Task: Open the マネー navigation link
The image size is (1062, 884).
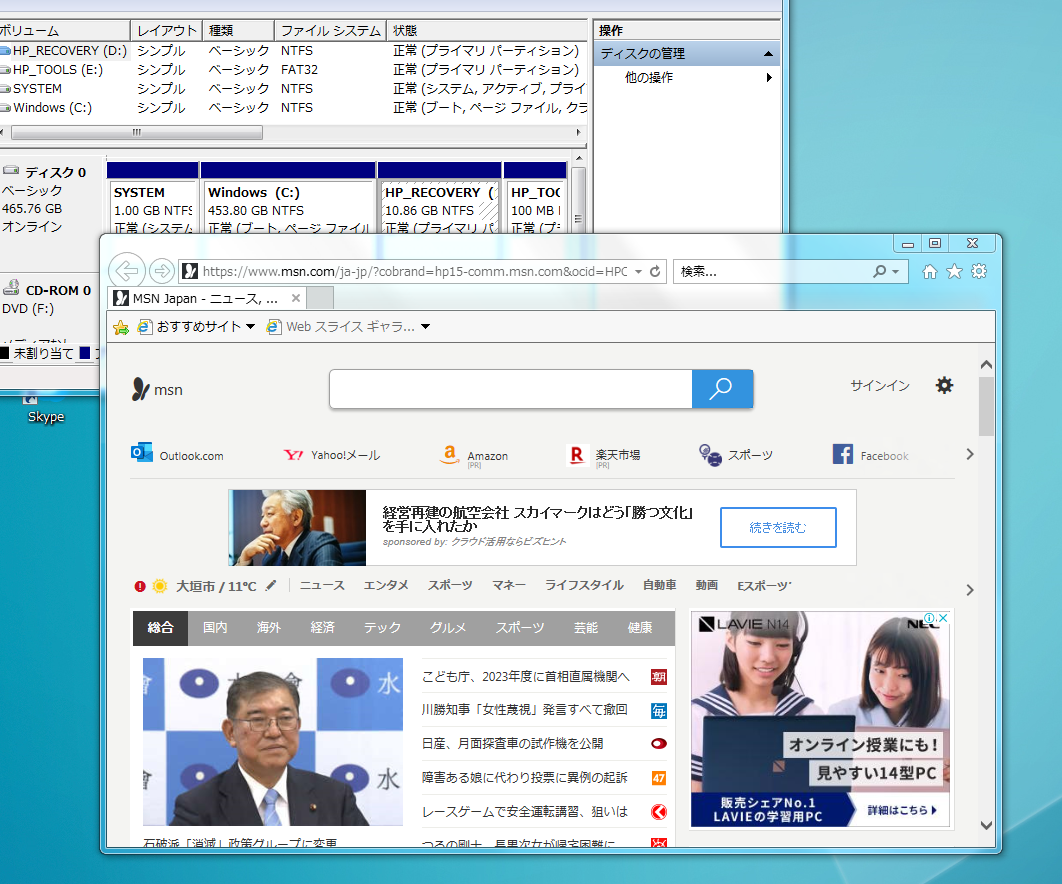Action: click(509, 585)
